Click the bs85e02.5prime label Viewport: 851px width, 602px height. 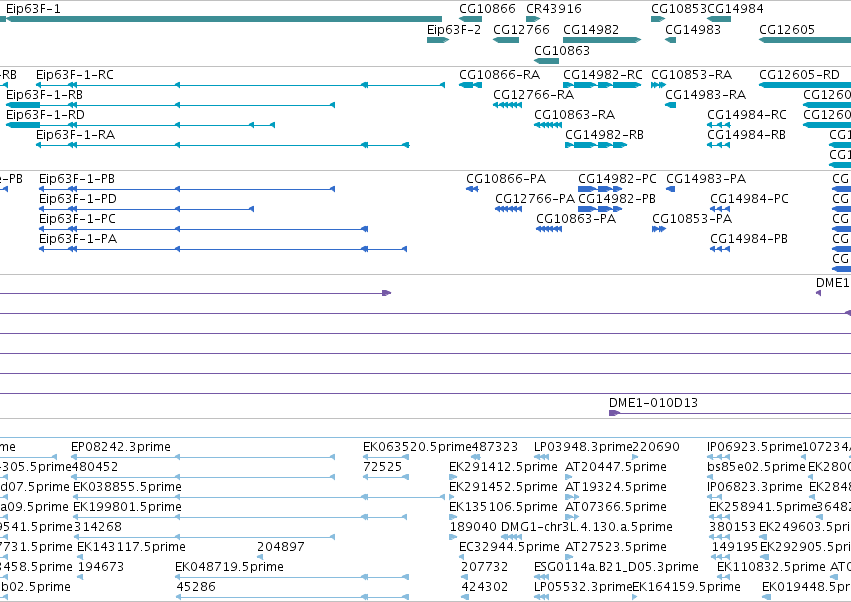point(756,467)
